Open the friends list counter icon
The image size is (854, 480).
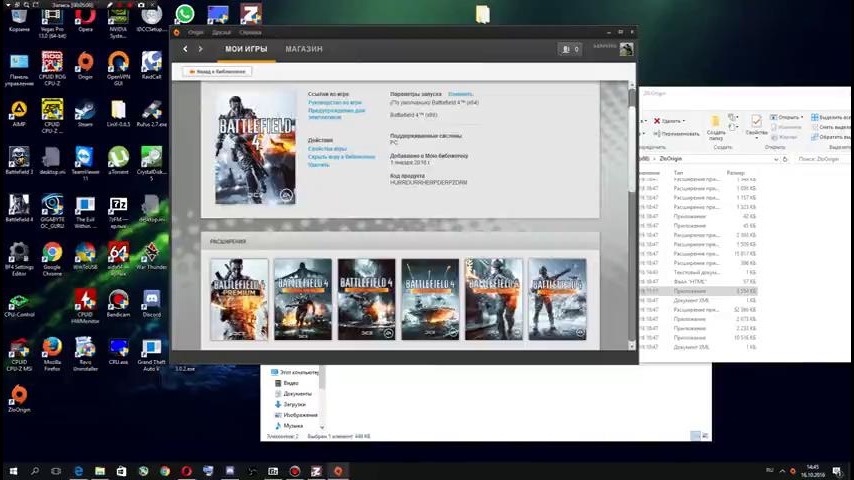(568, 49)
